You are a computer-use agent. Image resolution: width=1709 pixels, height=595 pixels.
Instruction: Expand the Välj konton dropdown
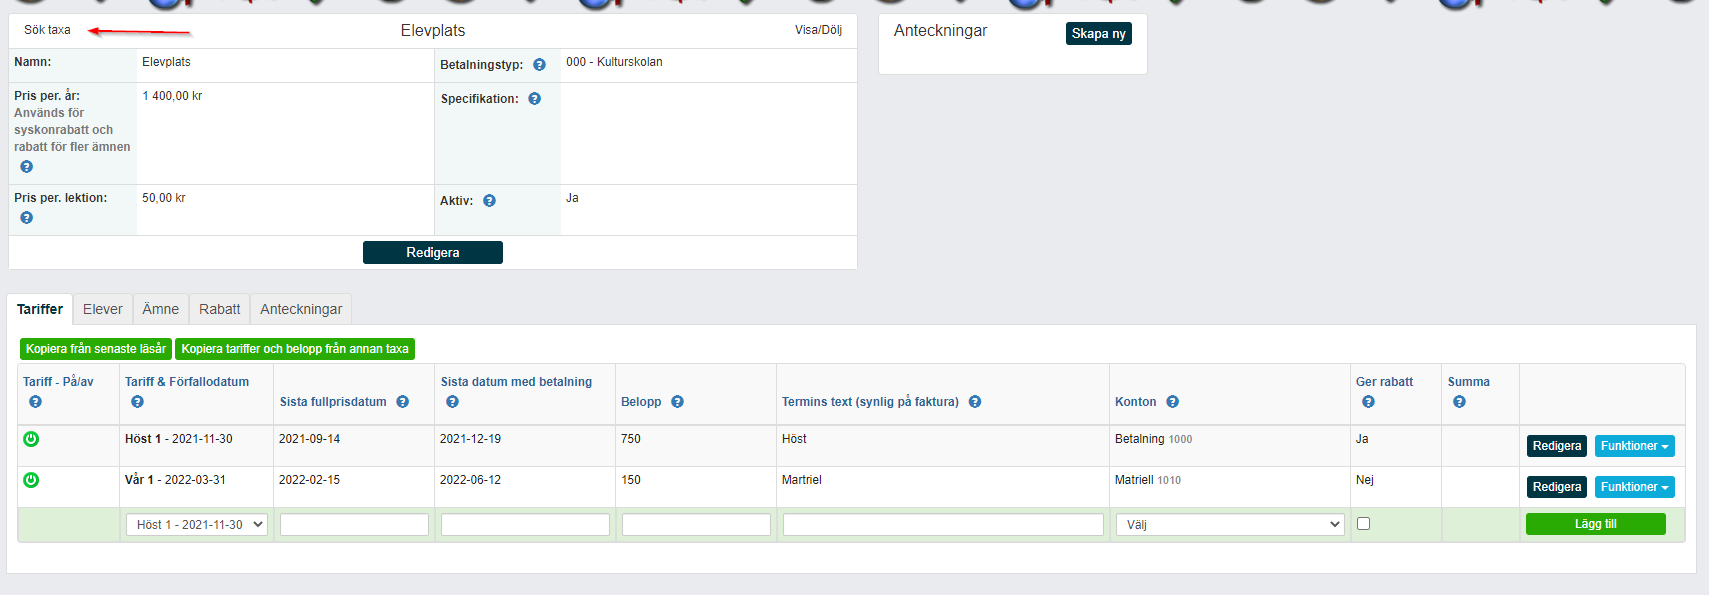1230,525
